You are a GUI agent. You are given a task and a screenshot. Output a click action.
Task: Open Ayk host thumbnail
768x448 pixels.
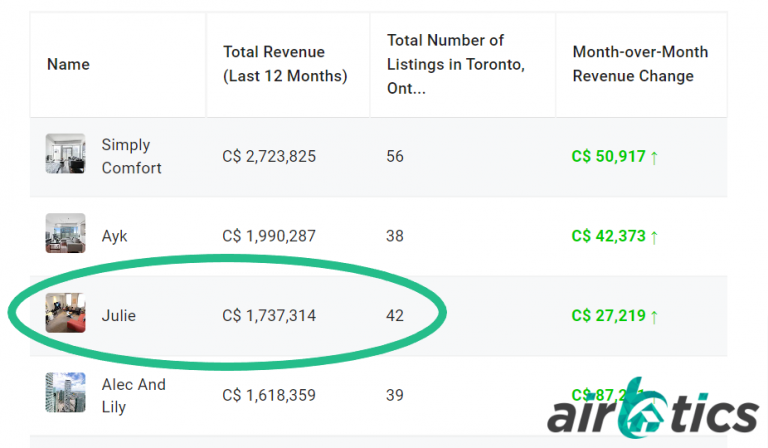pos(66,233)
